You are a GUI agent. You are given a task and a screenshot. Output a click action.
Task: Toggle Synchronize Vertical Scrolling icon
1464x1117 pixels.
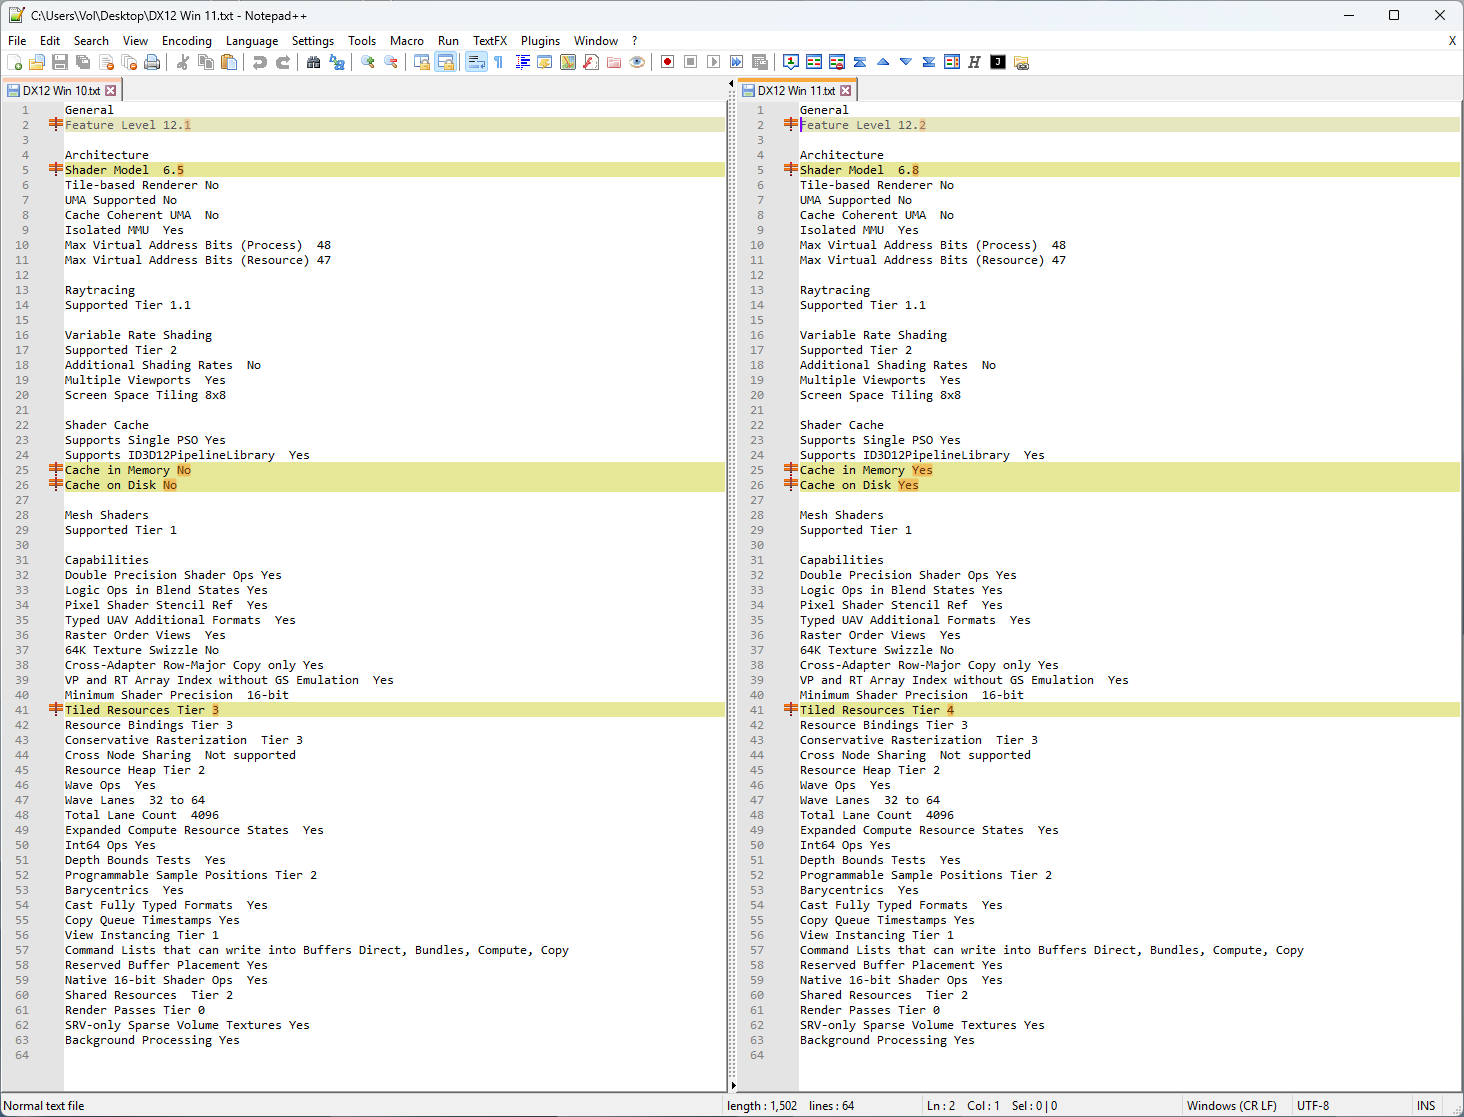pyautogui.click(x=422, y=62)
